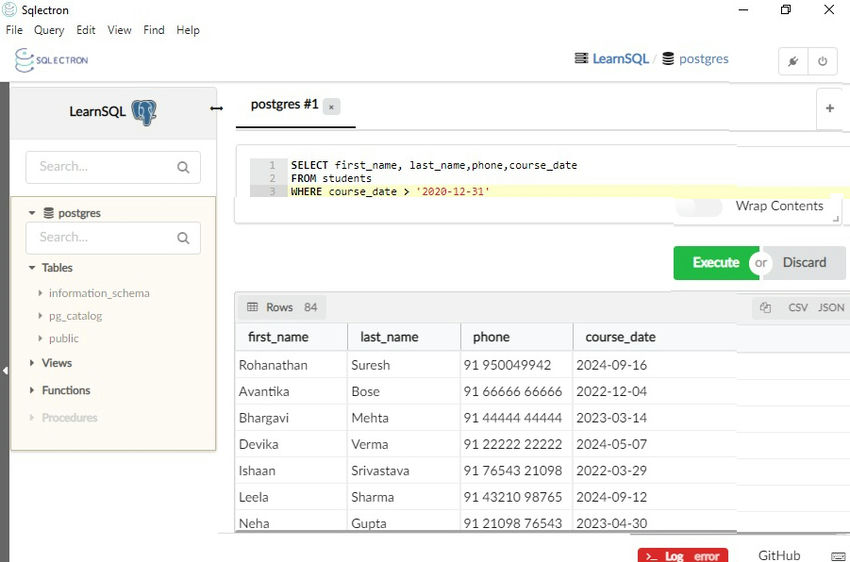Click the LearnSQL server name in sidebar

point(97,112)
